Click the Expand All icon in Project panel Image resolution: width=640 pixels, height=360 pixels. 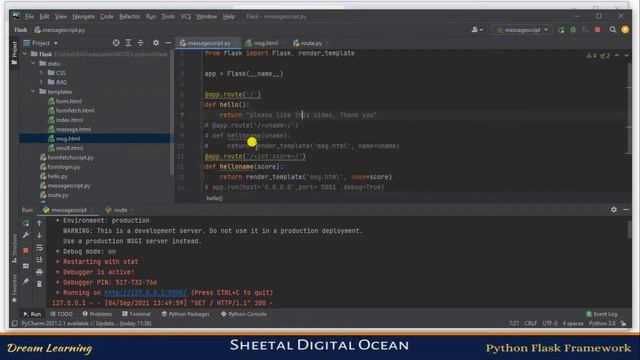tap(128, 43)
